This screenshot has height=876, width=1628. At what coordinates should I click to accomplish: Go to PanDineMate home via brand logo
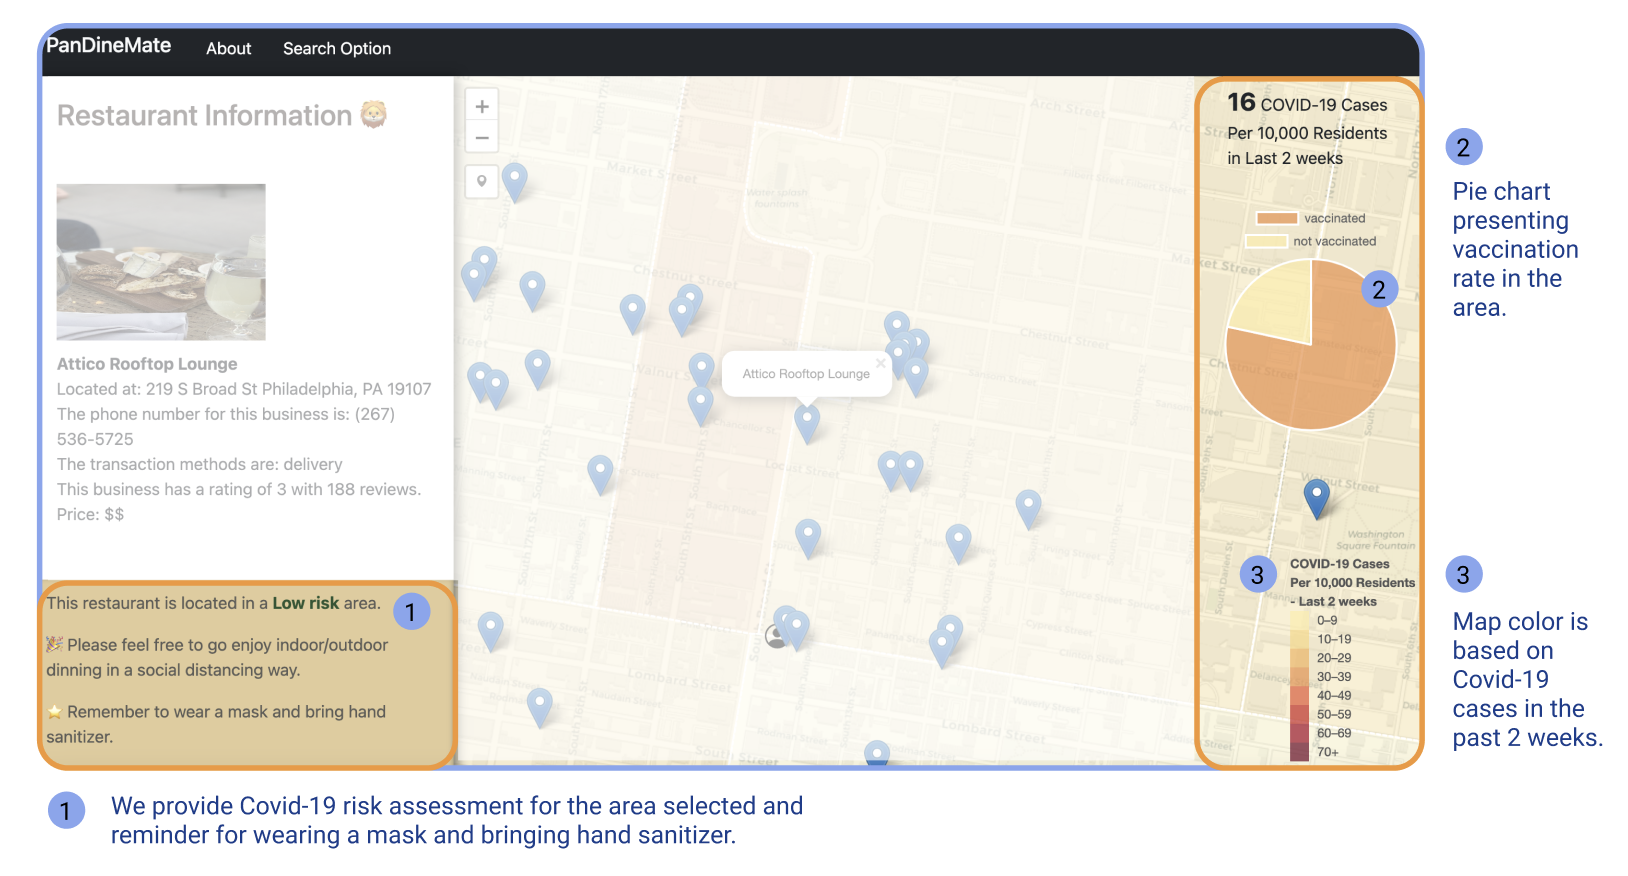click(109, 45)
